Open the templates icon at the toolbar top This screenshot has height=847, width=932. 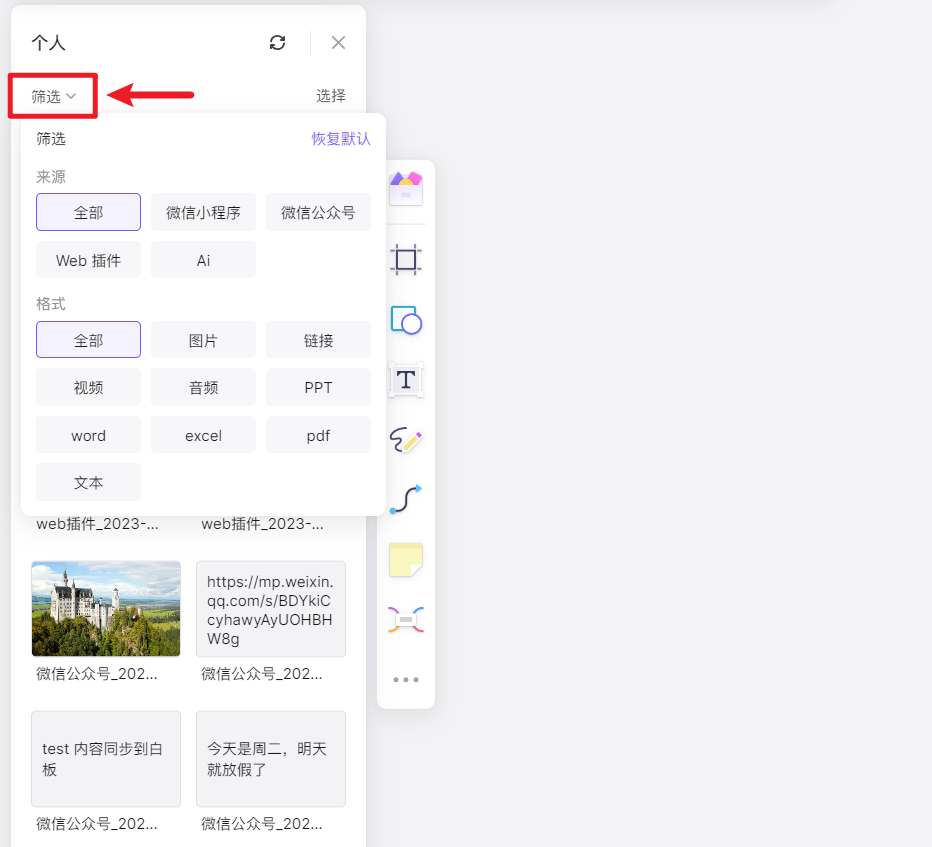pyautogui.click(x=406, y=188)
